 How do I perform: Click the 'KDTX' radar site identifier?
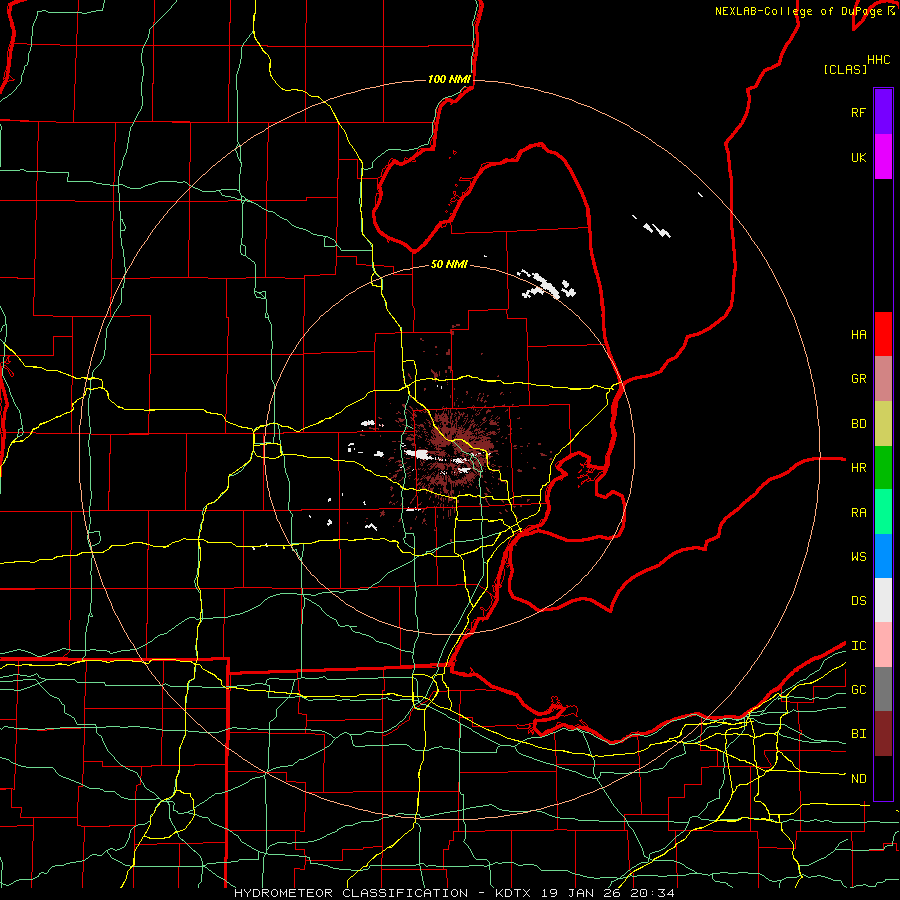(513, 893)
